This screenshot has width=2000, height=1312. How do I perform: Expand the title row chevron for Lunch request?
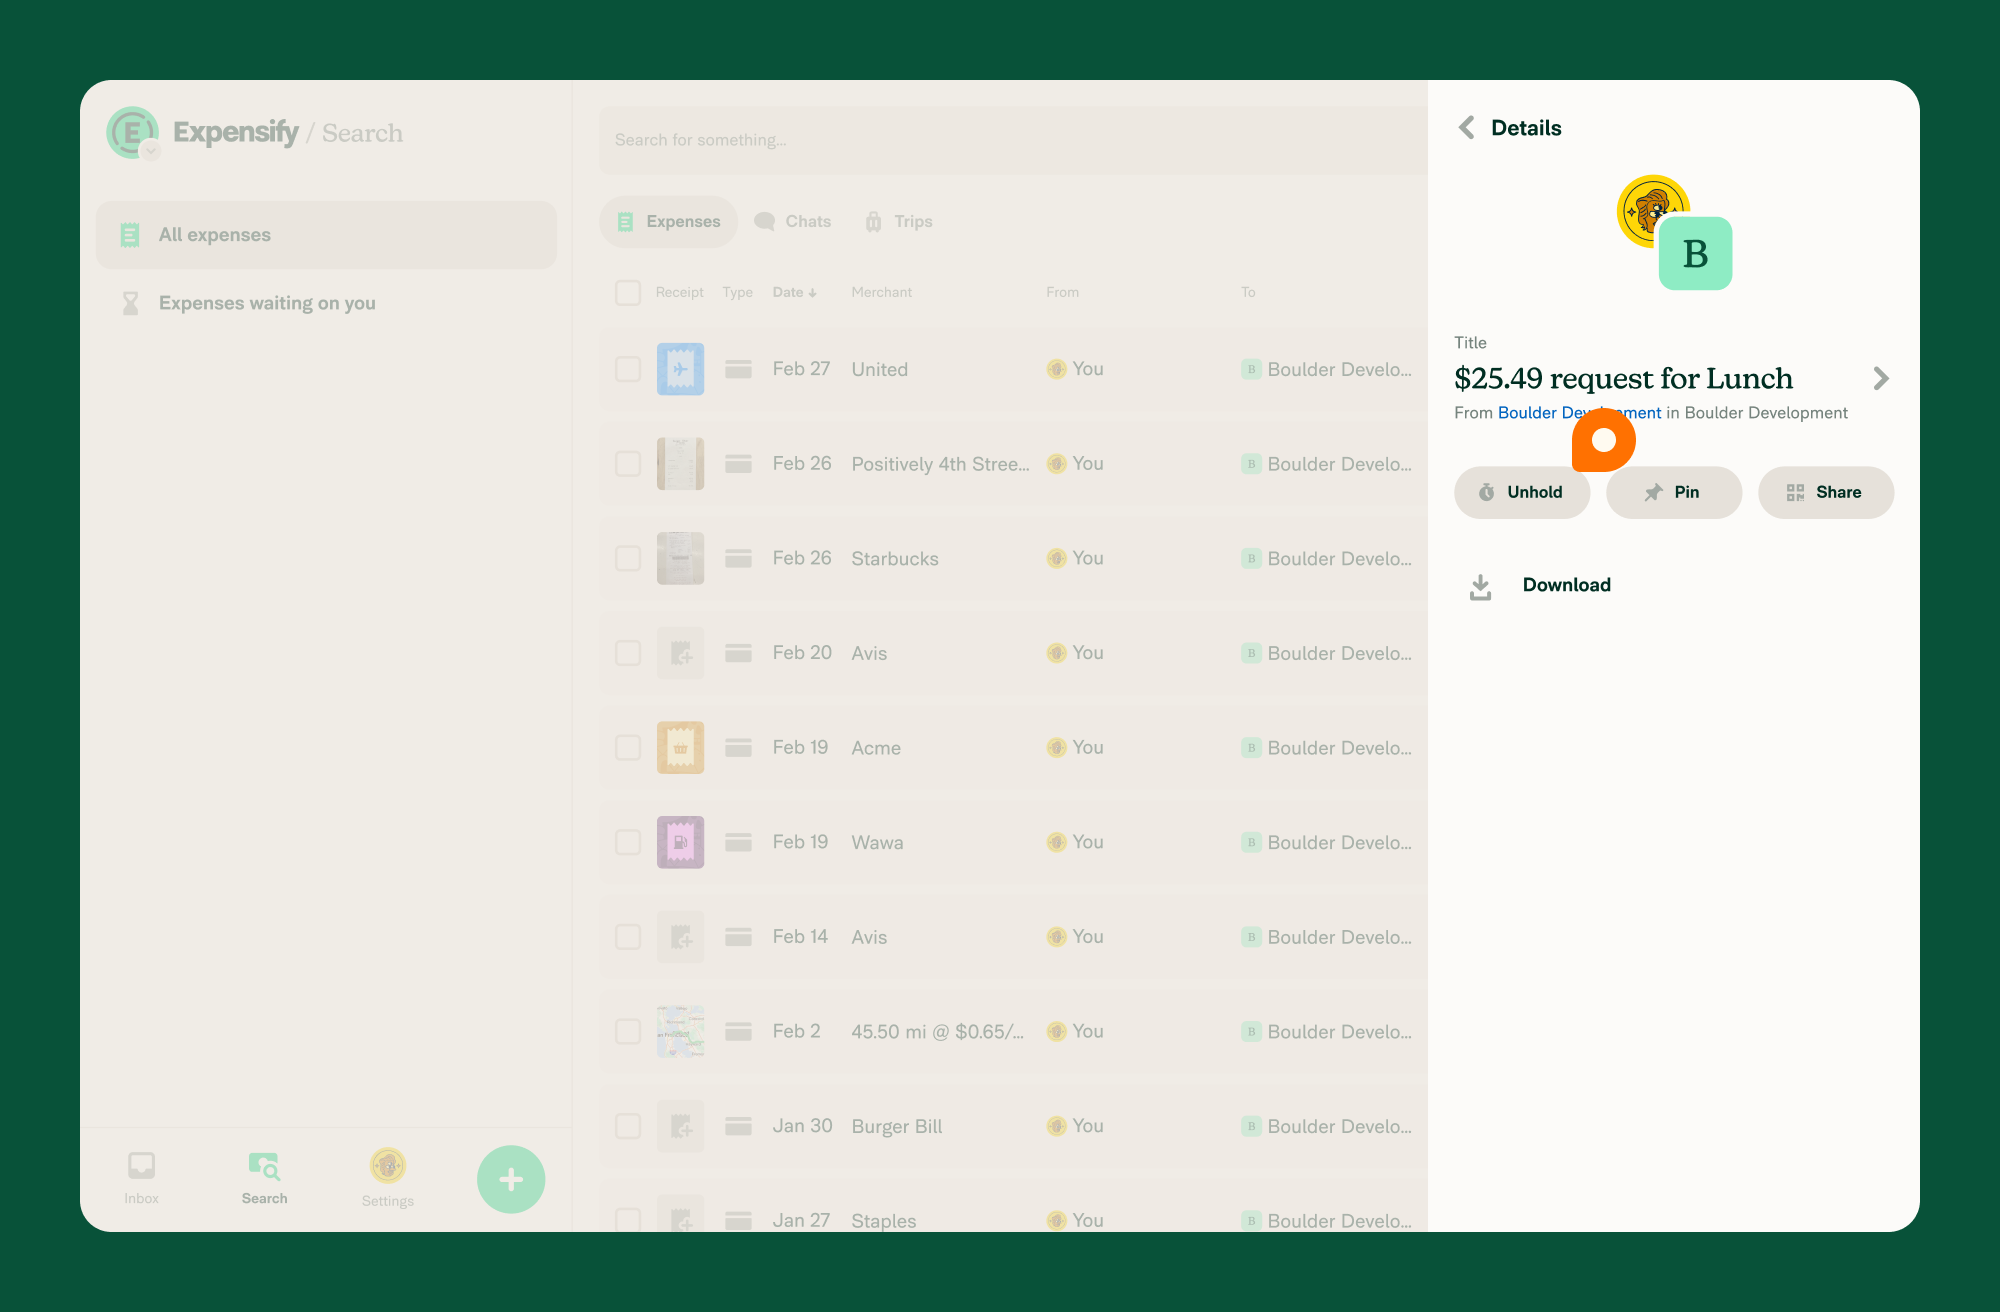pos(1881,378)
